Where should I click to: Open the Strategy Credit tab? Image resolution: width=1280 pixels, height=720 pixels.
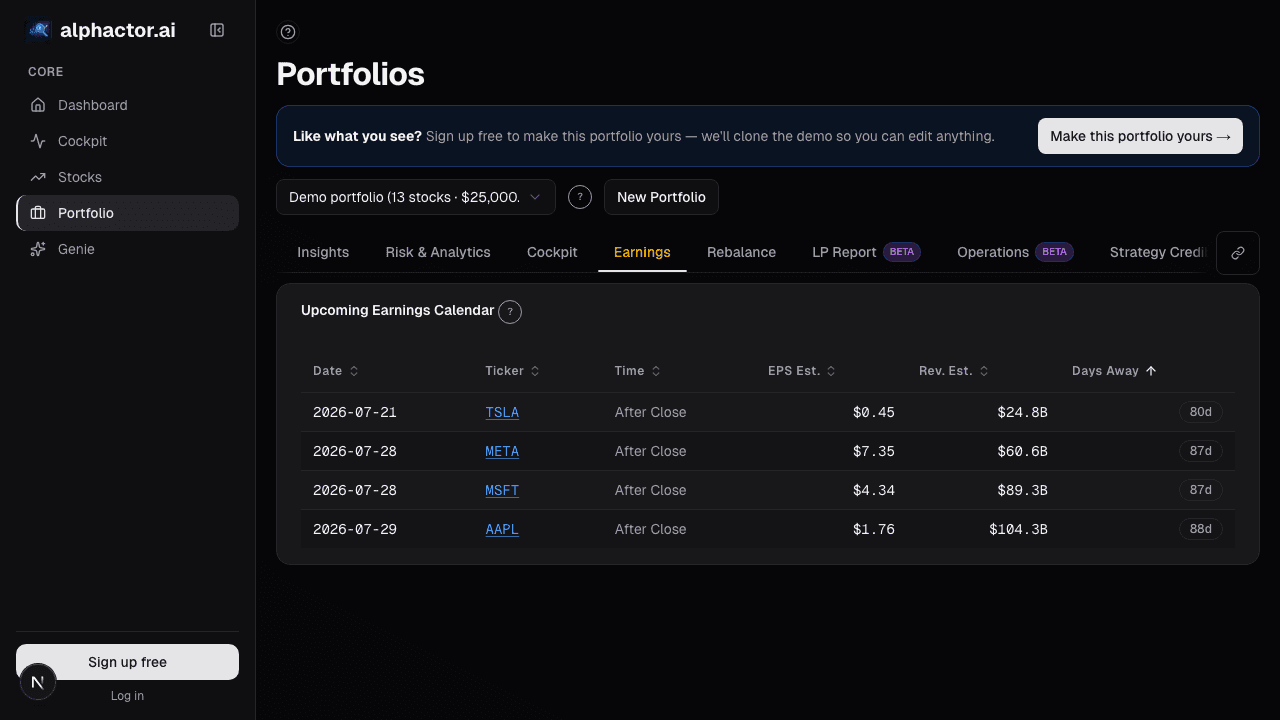pos(1159,252)
